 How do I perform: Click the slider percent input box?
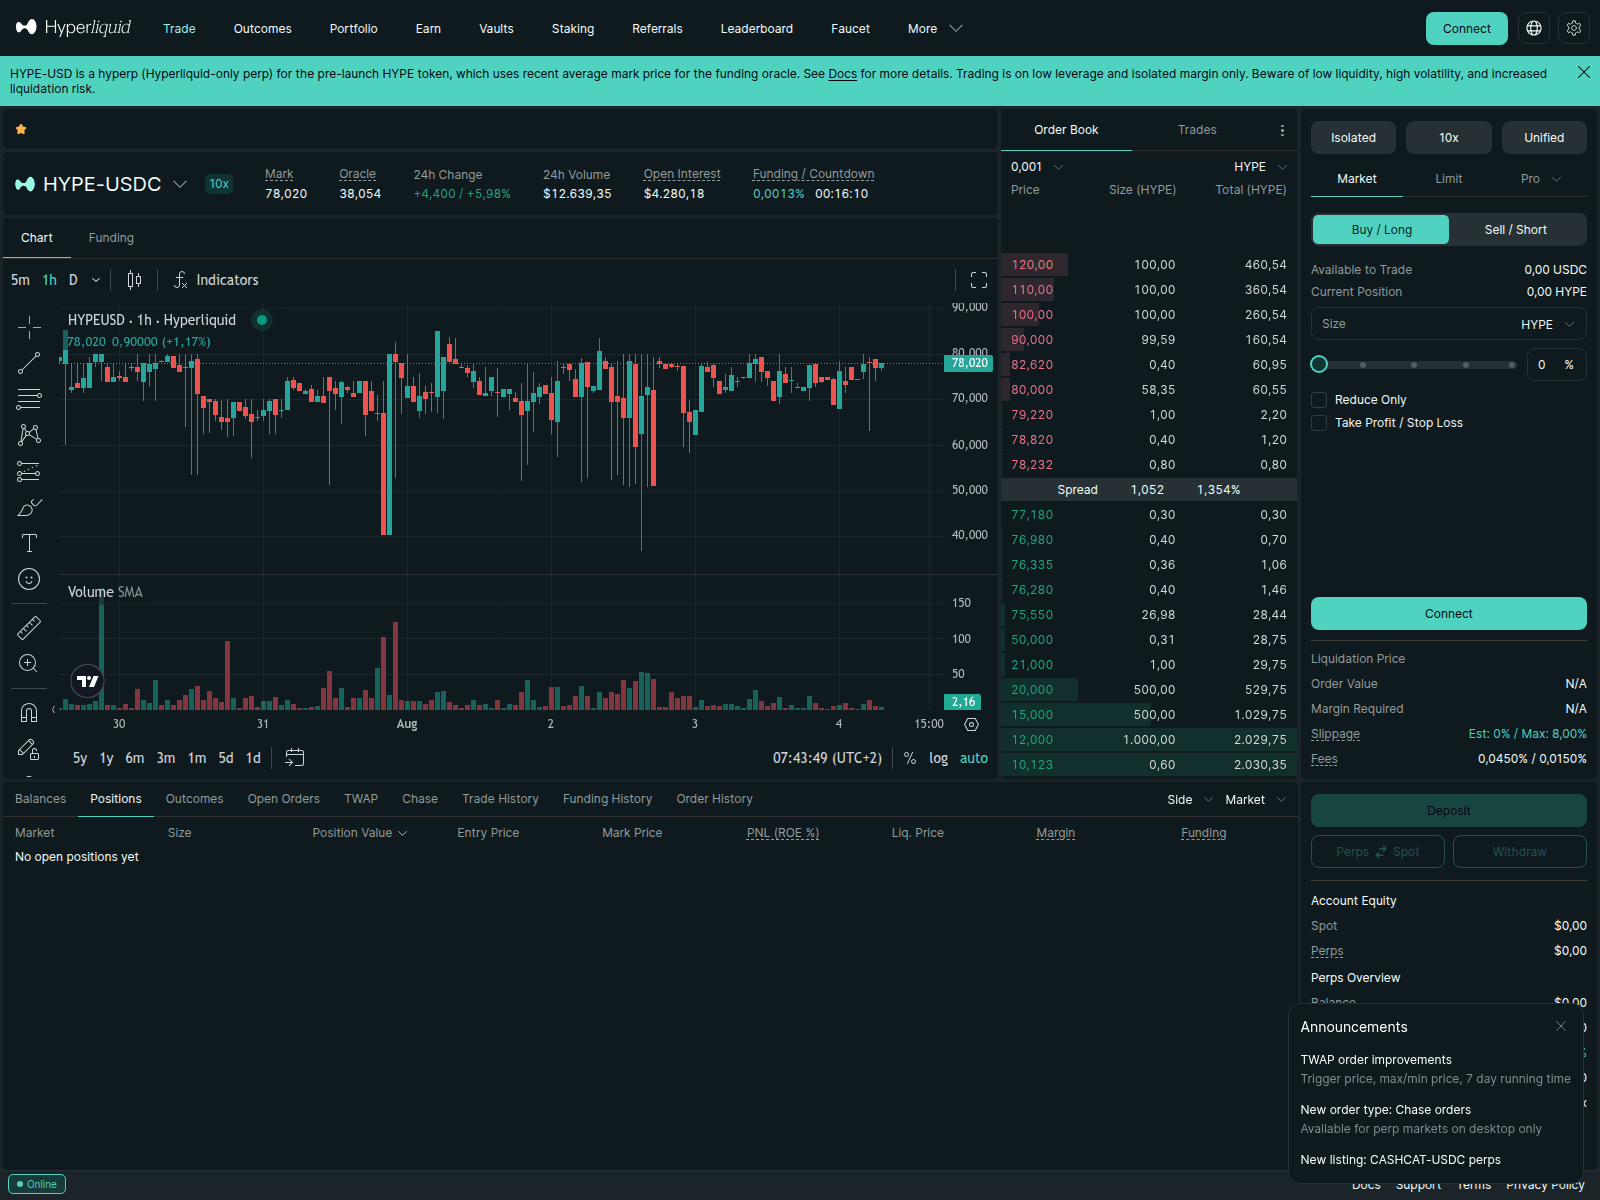tap(1556, 365)
